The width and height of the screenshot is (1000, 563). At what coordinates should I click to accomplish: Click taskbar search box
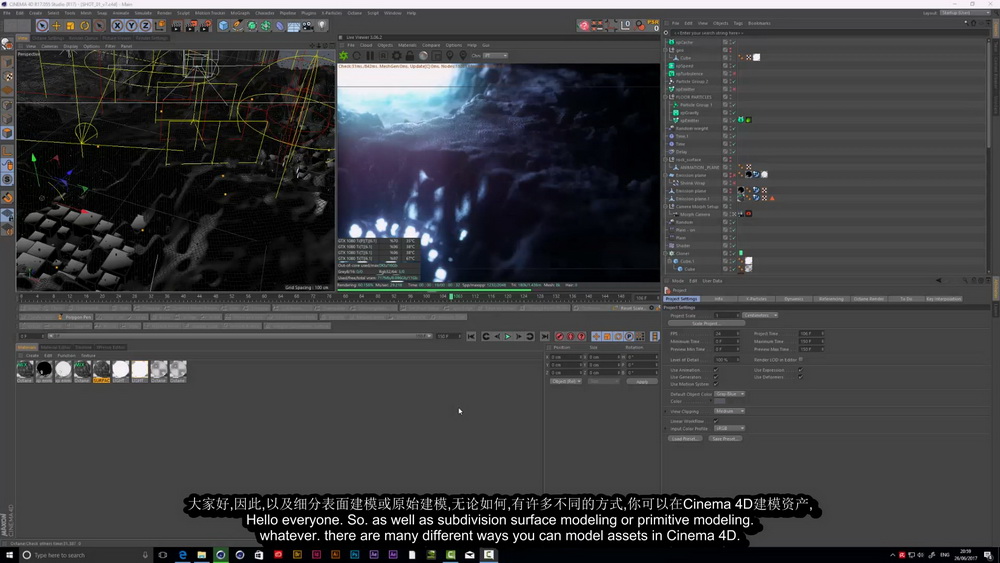[85, 555]
